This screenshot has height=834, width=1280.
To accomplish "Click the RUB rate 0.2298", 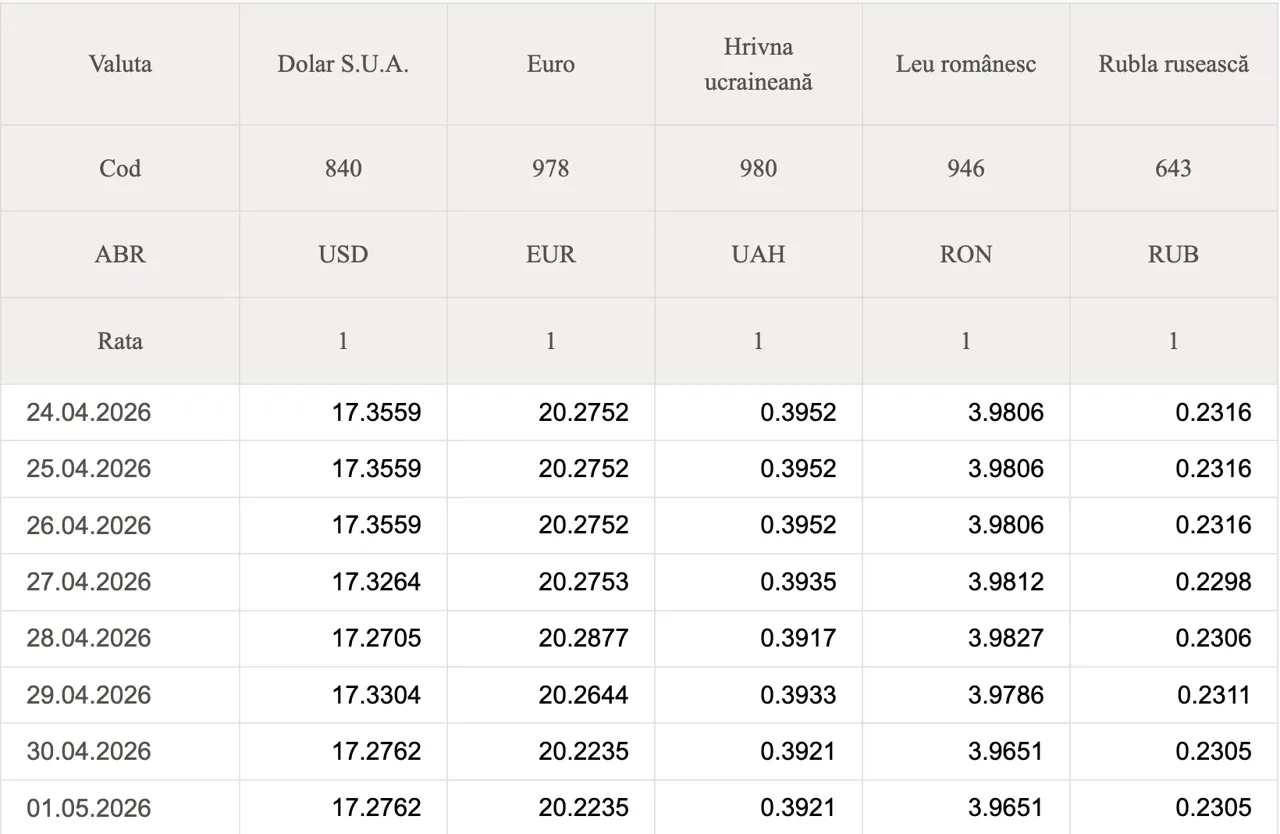I will click(1213, 581).
